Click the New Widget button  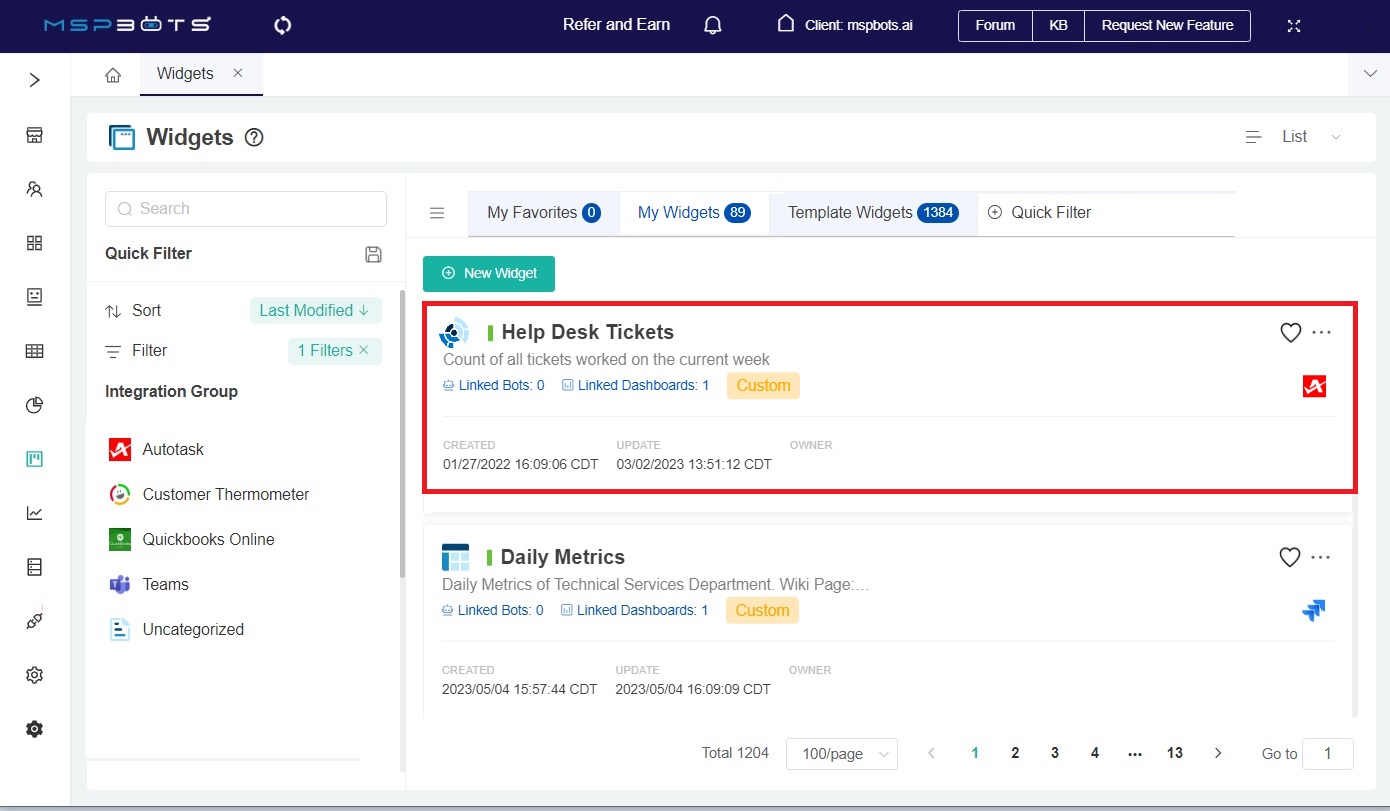(489, 273)
